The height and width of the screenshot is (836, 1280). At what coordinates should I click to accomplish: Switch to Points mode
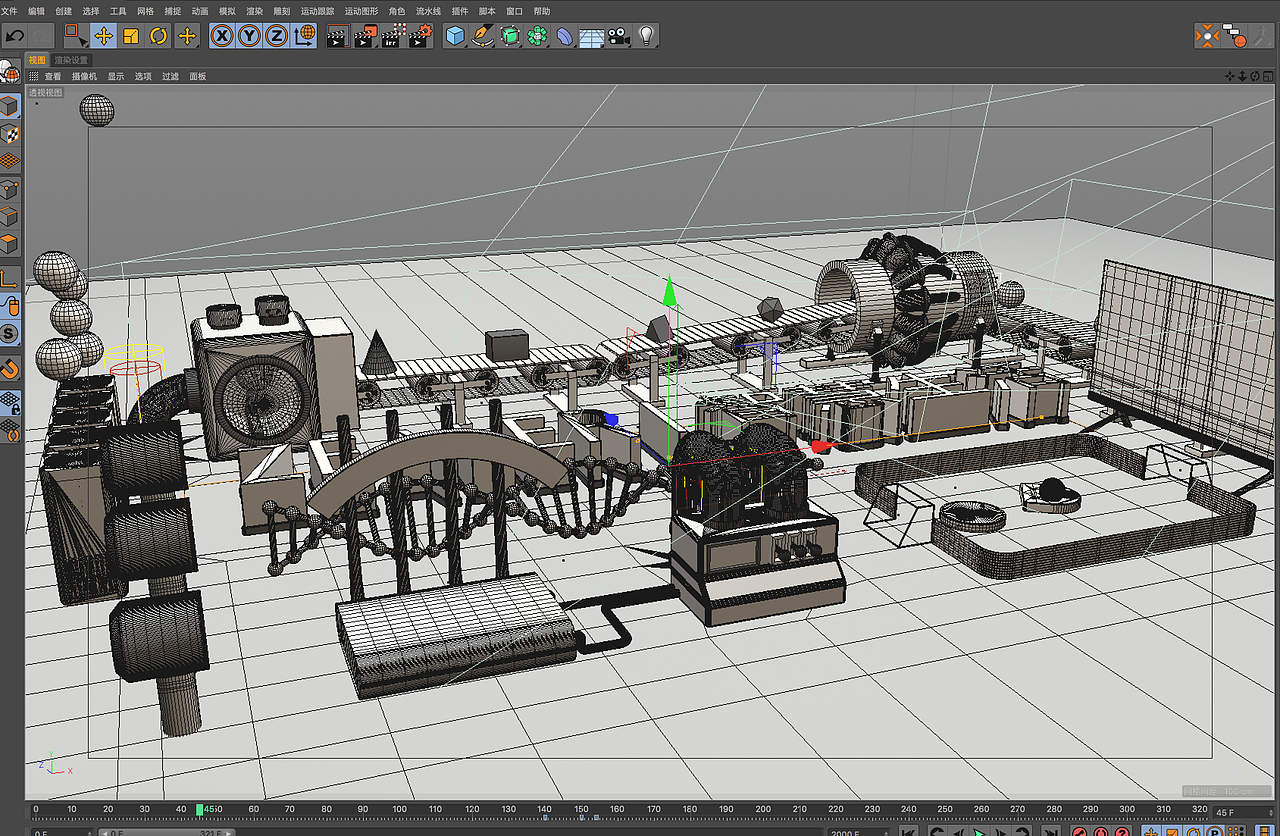(x=10, y=188)
